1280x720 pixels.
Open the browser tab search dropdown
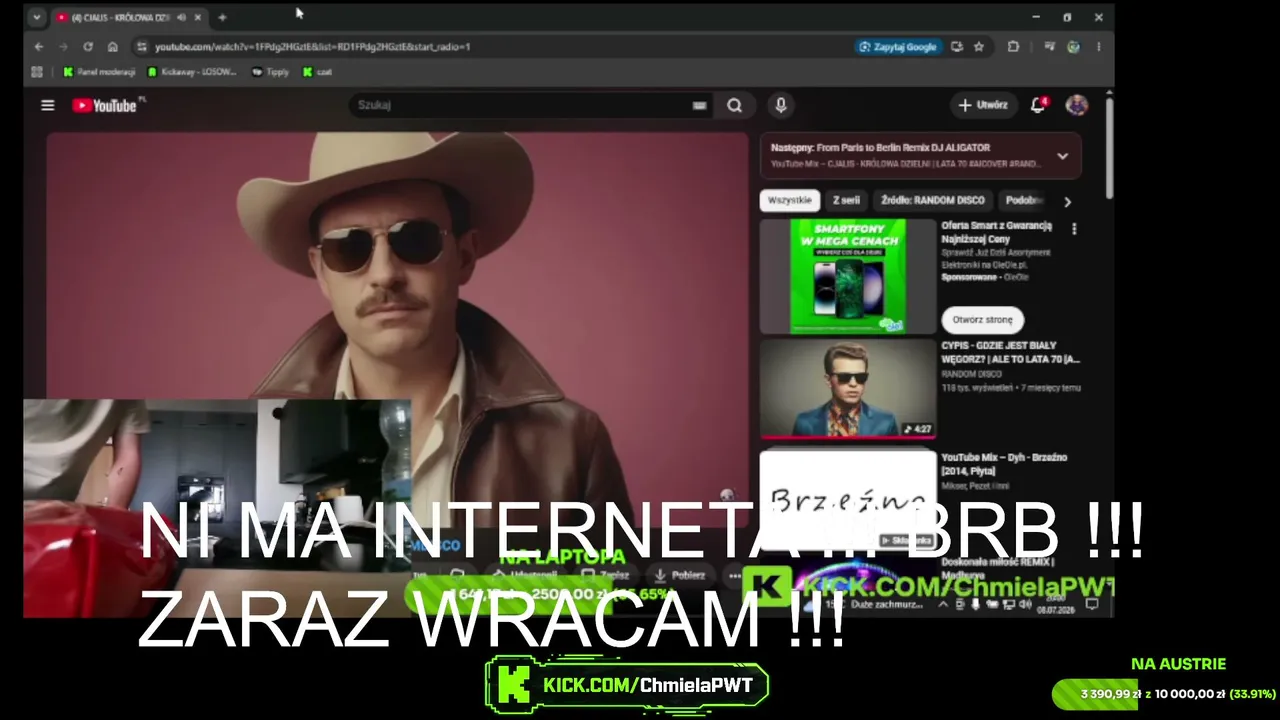click(36, 17)
